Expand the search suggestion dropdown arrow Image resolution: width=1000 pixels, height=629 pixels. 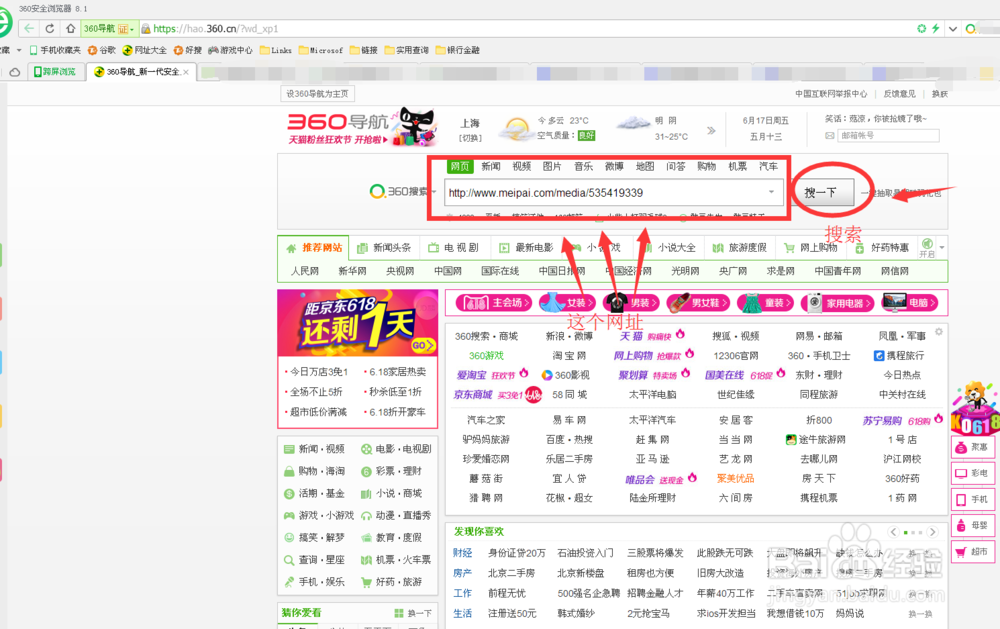tap(771, 192)
